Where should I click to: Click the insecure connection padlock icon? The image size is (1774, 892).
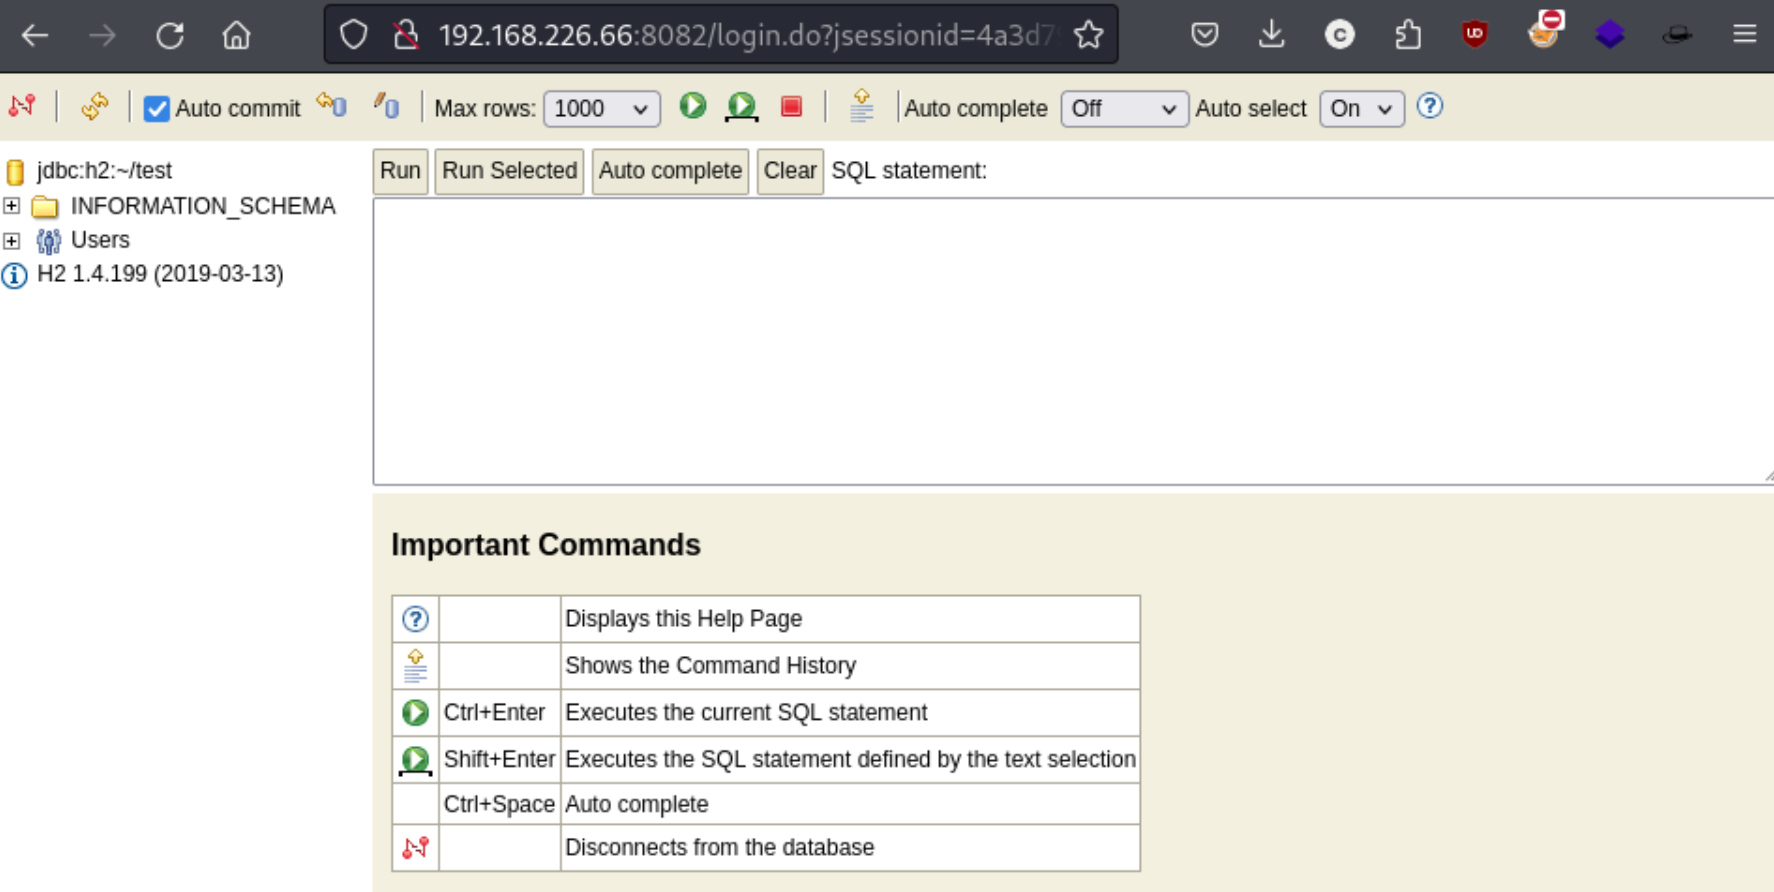406,36
